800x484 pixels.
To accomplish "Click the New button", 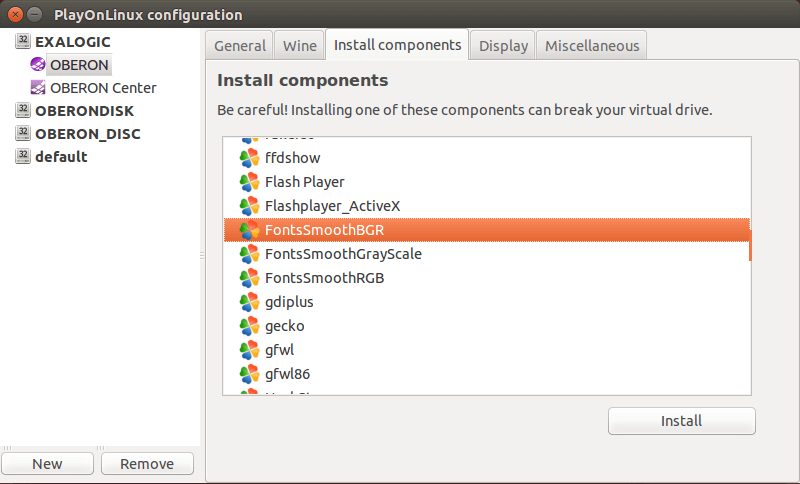I will pos(47,464).
